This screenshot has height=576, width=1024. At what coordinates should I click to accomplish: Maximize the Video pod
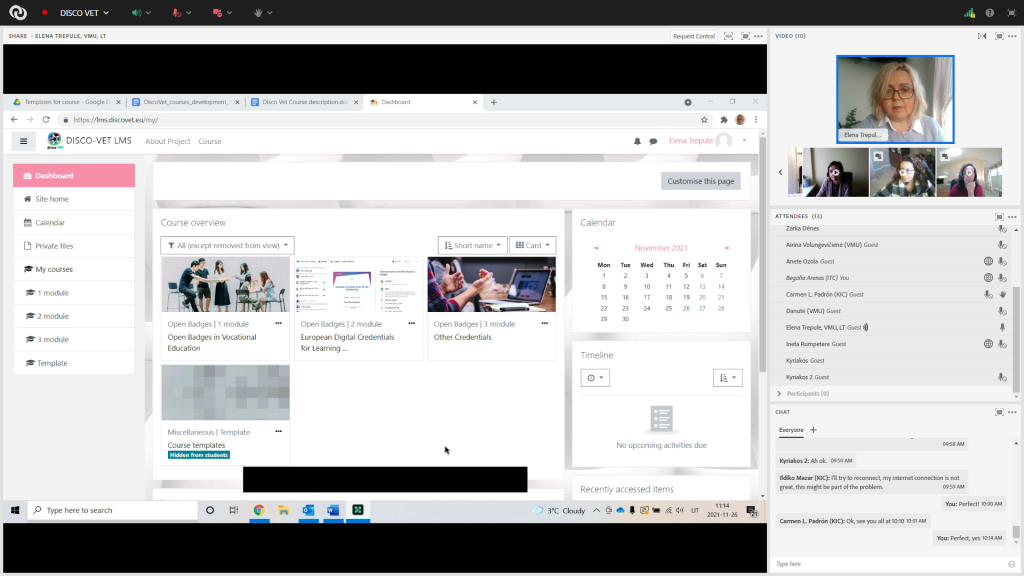click(x=999, y=36)
